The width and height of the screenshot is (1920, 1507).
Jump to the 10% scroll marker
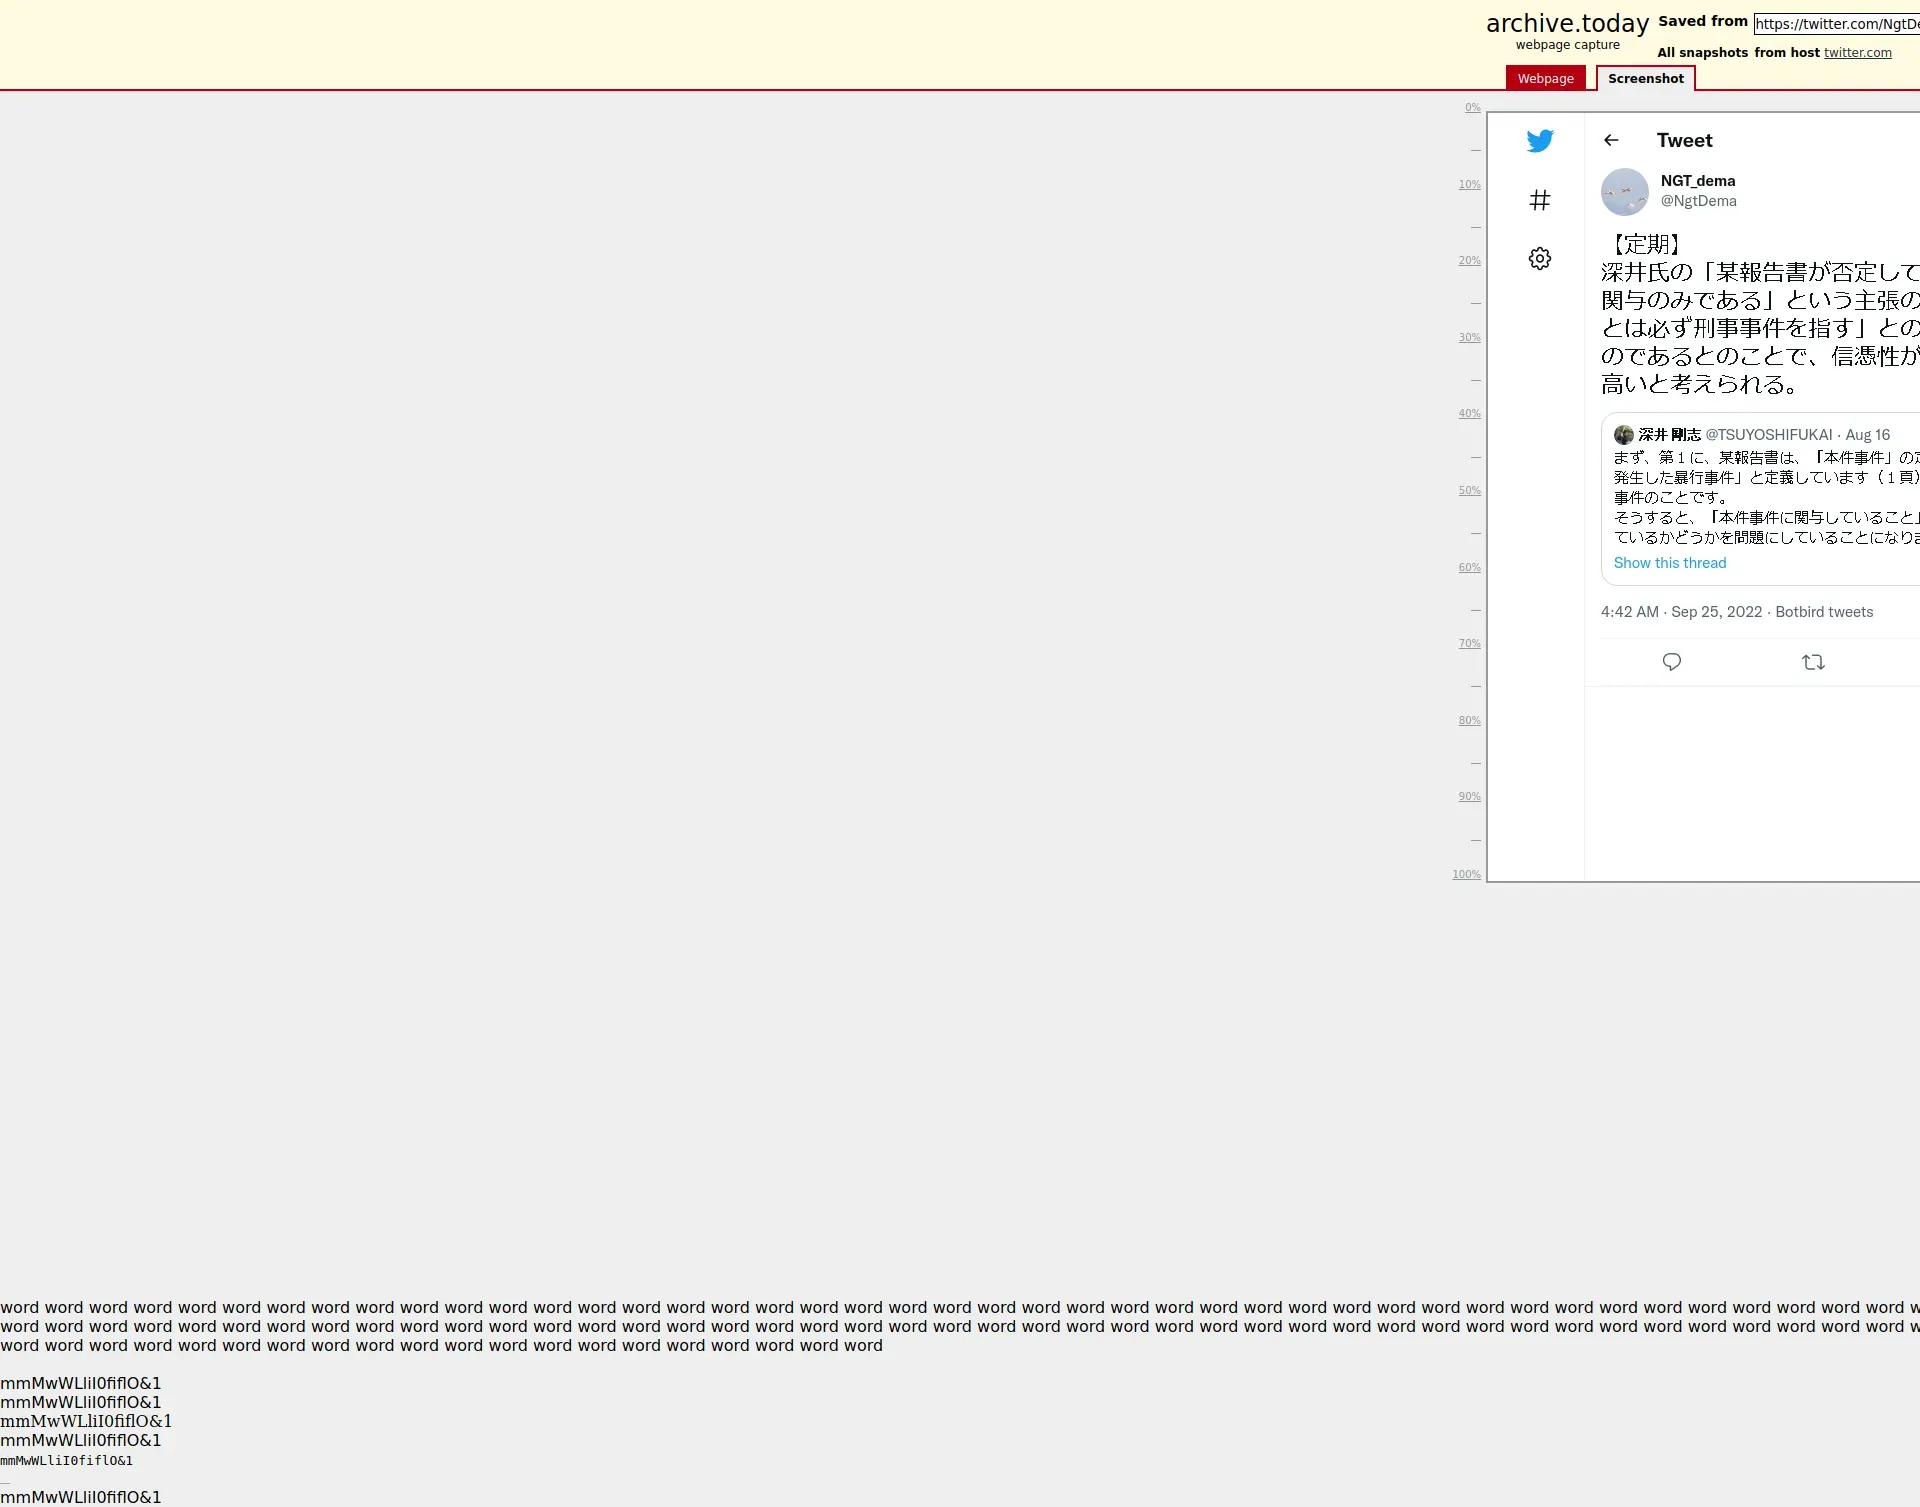click(x=1469, y=185)
